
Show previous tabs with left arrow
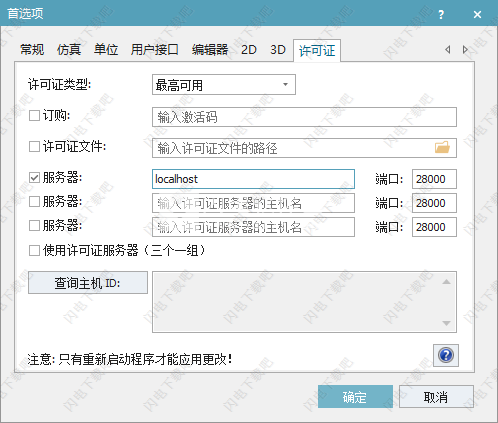pyautogui.click(x=448, y=50)
